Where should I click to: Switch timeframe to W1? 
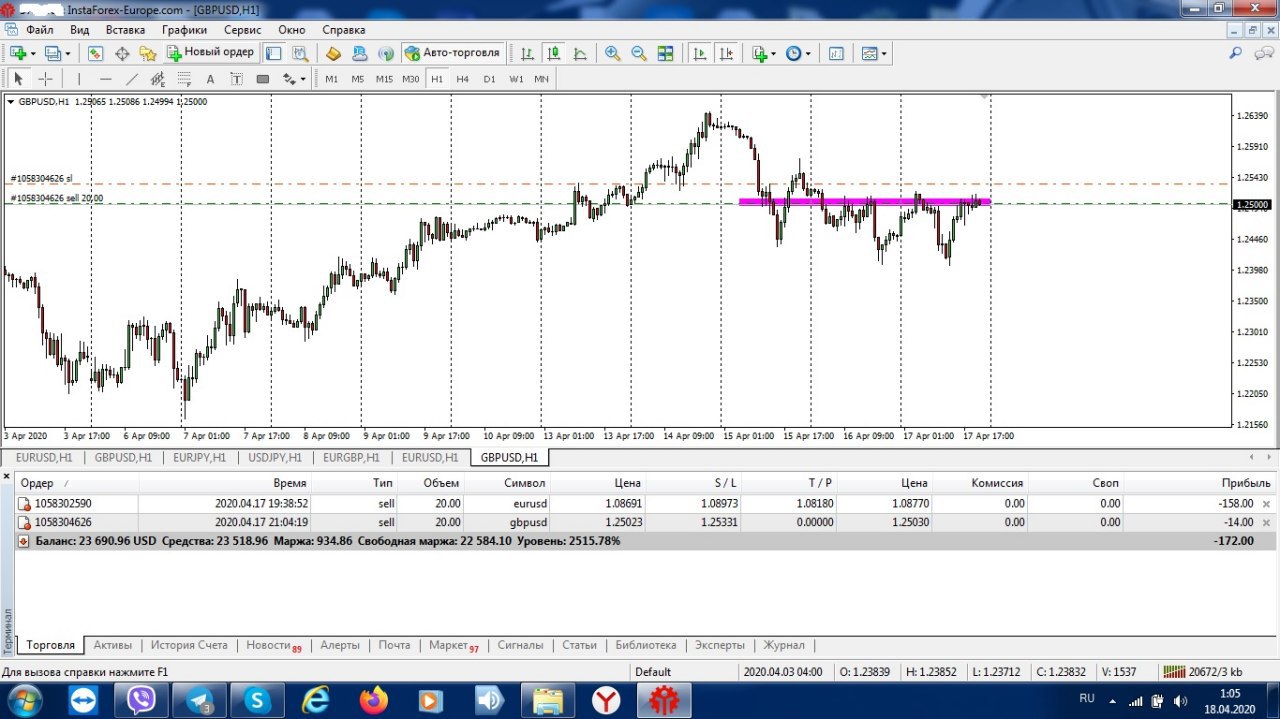(x=516, y=79)
